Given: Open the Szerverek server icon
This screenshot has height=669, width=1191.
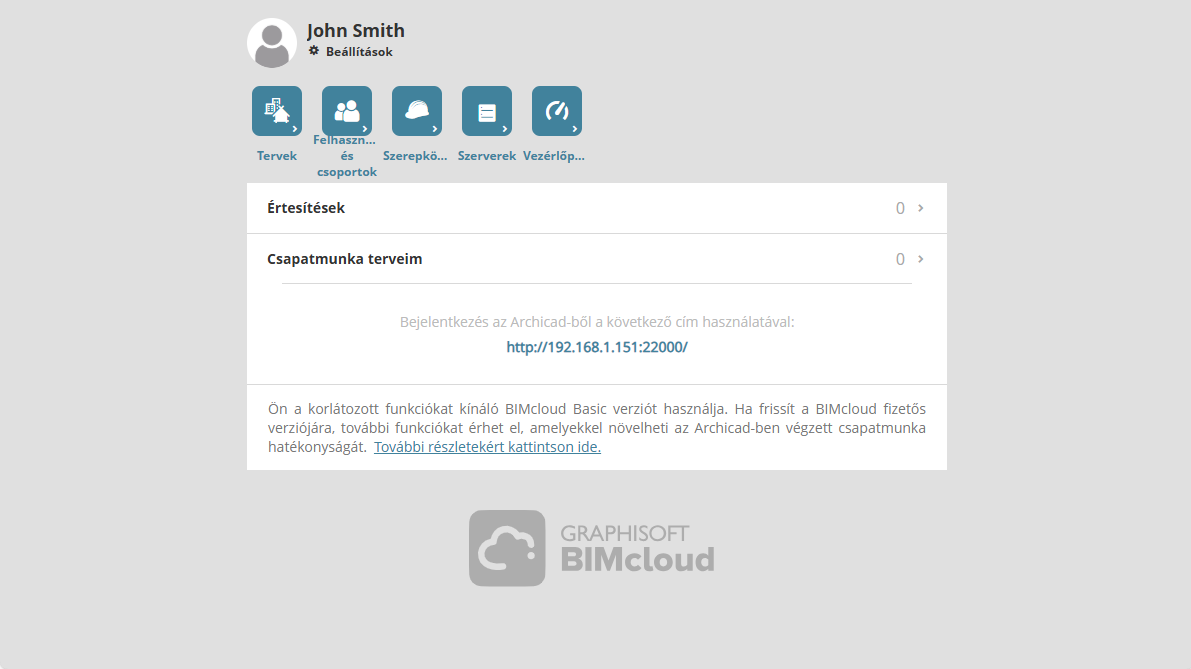Looking at the screenshot, I should point(486,111).
